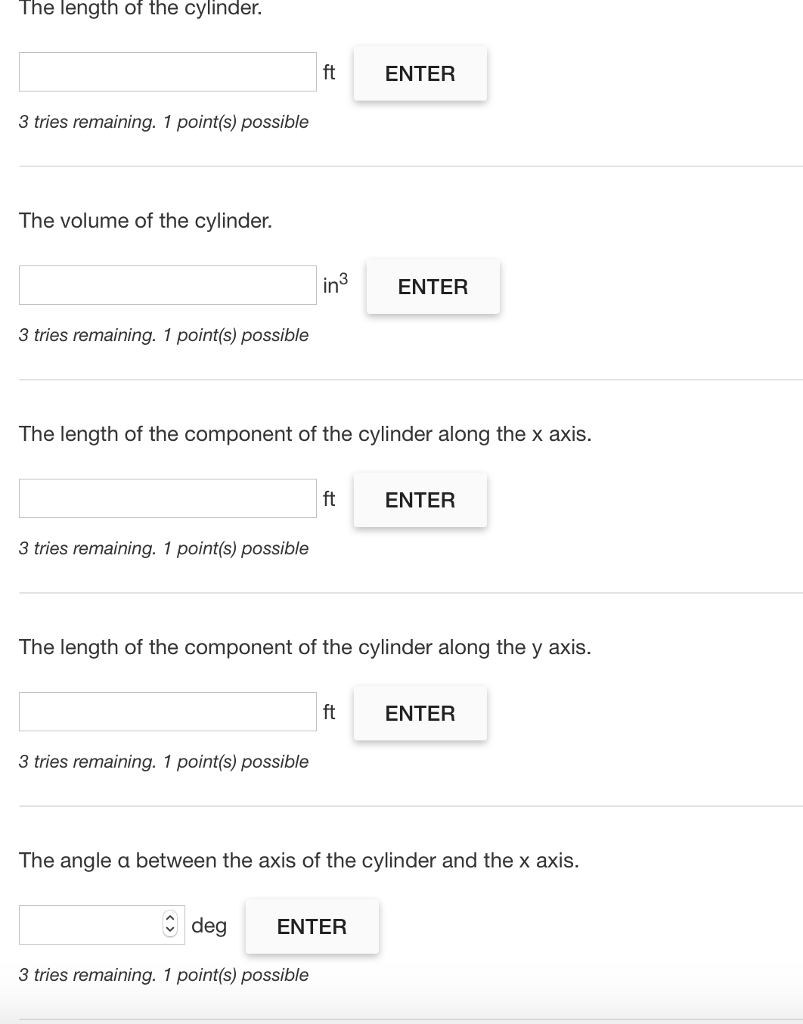Click the volume of the cylinder question text
The image size is (803, 1024).
pyautogui.click(x=145, y=220)
